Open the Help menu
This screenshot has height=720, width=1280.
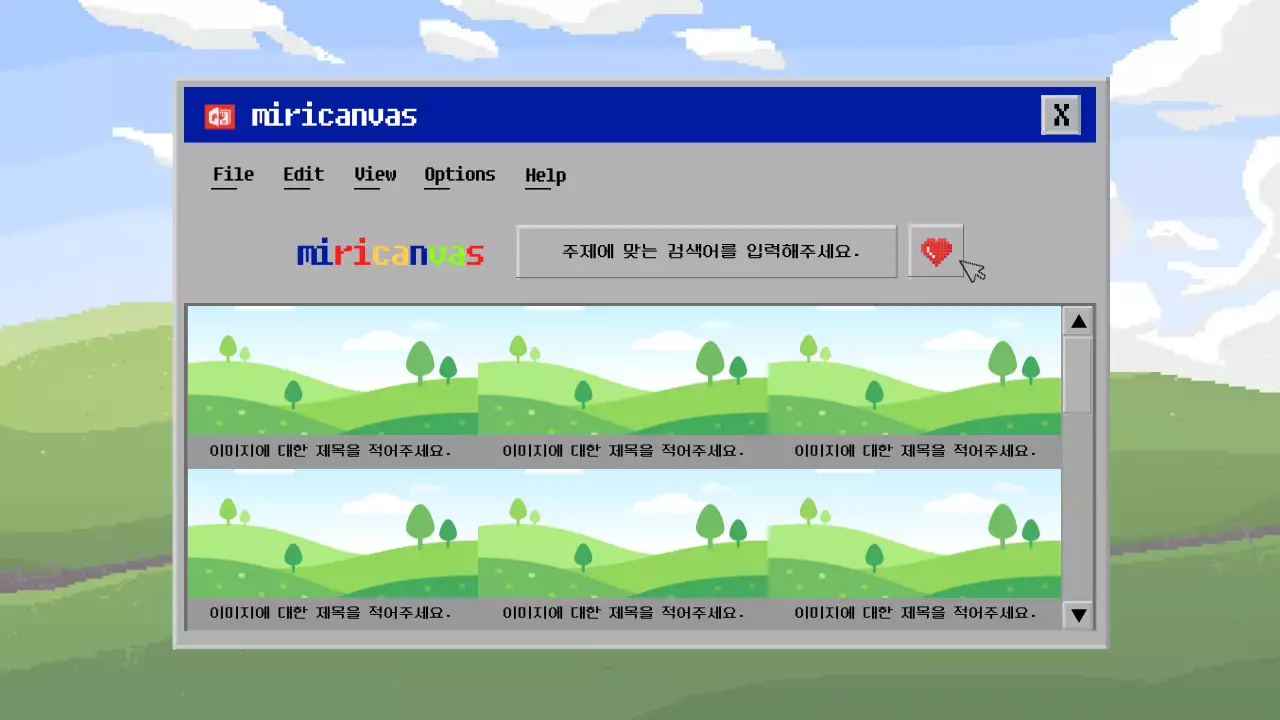[x=545, y=174]
